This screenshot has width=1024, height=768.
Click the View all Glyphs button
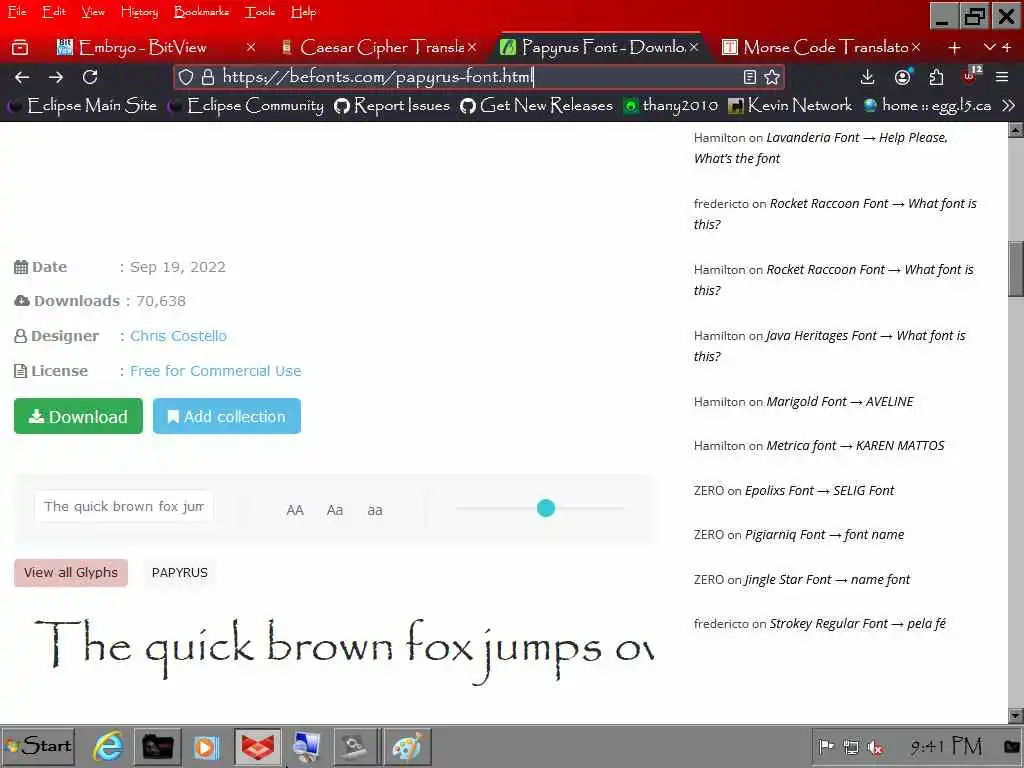click(71, 573)
